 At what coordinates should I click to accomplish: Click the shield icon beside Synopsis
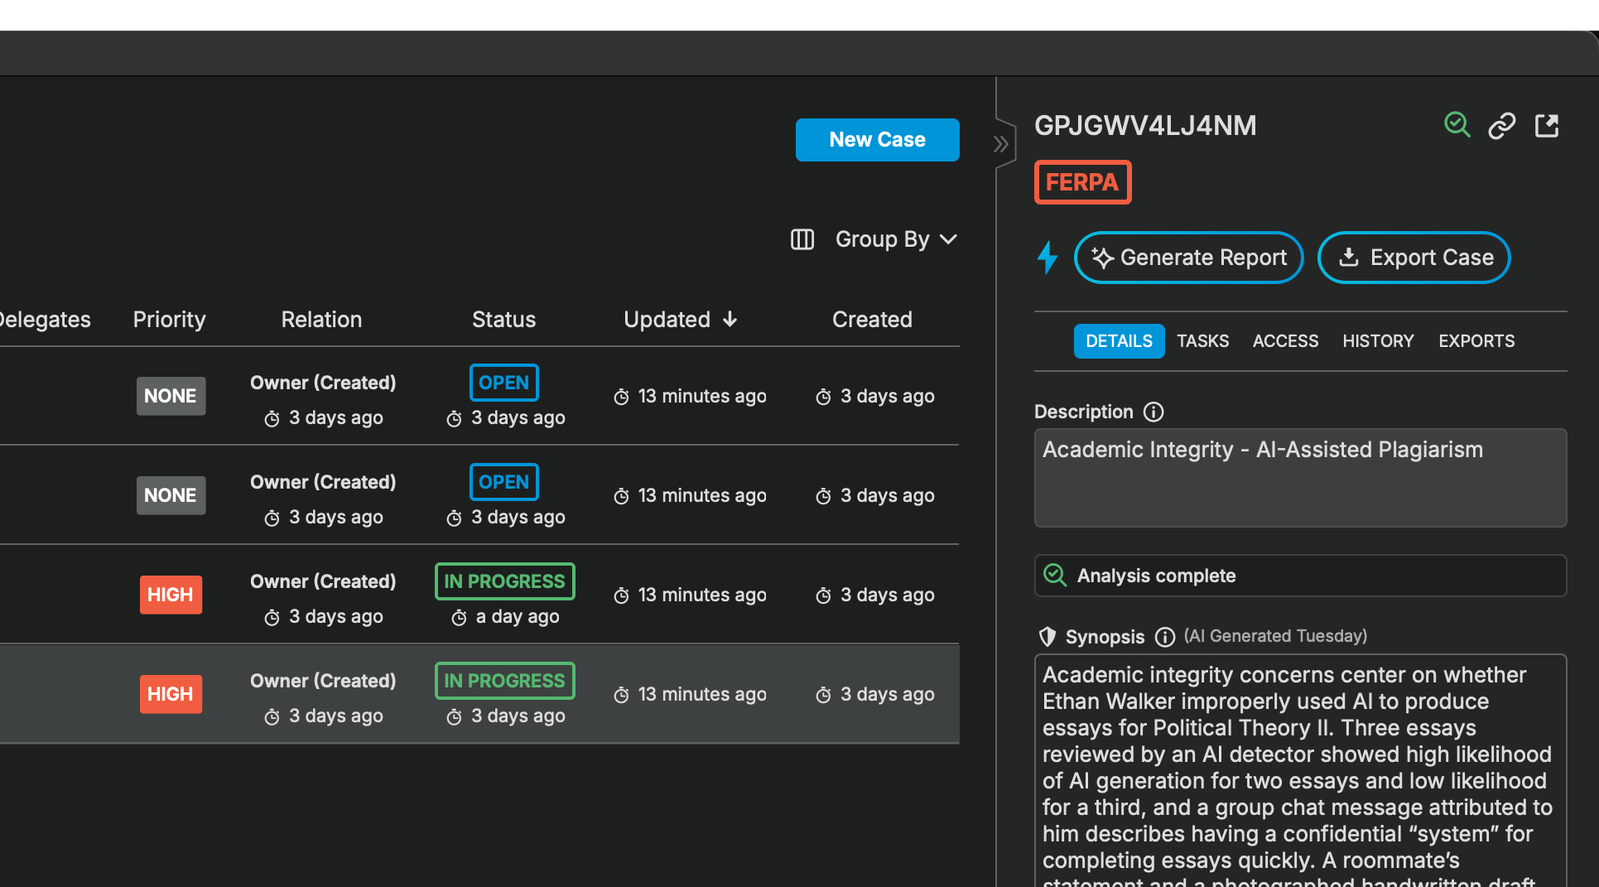(x=1047, y=637)
